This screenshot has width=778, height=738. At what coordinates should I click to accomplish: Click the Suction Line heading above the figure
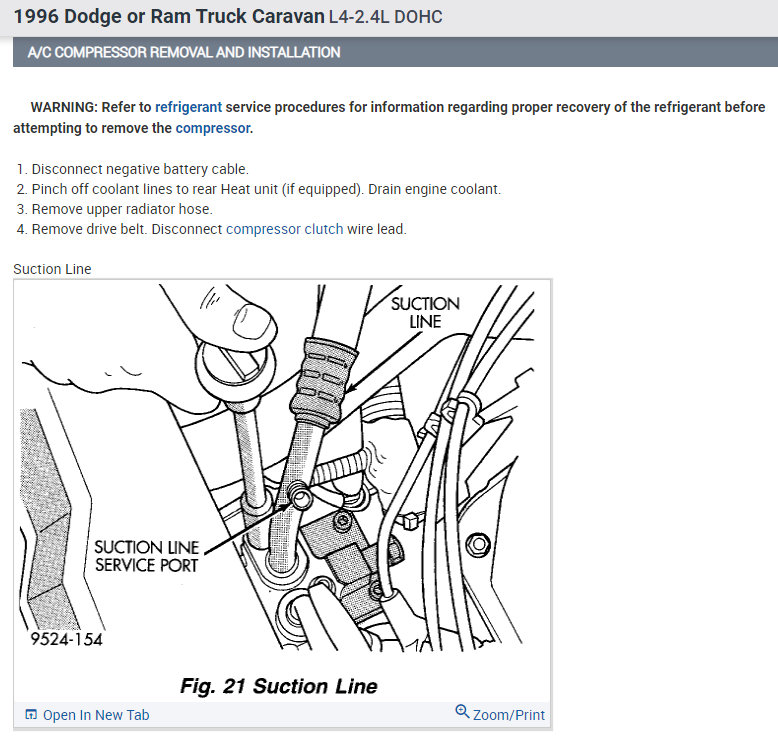click(x=52, y=269)
